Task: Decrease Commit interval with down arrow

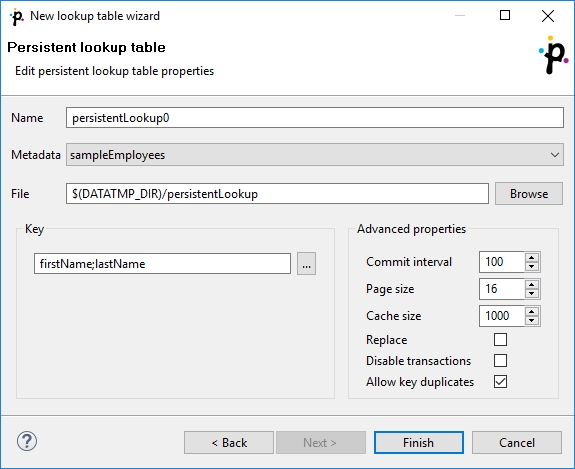Action: pos(532,267)
